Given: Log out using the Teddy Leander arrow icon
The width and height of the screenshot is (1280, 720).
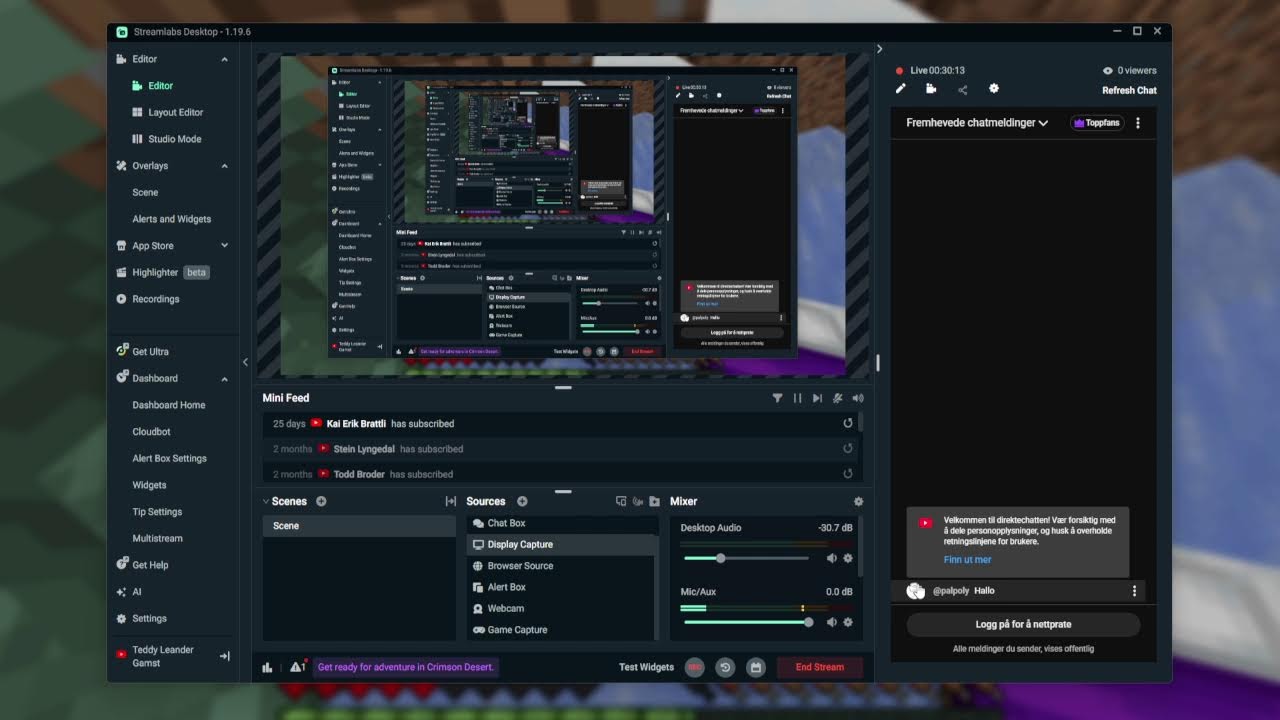Looking at the screenshot, I should 225,656.
